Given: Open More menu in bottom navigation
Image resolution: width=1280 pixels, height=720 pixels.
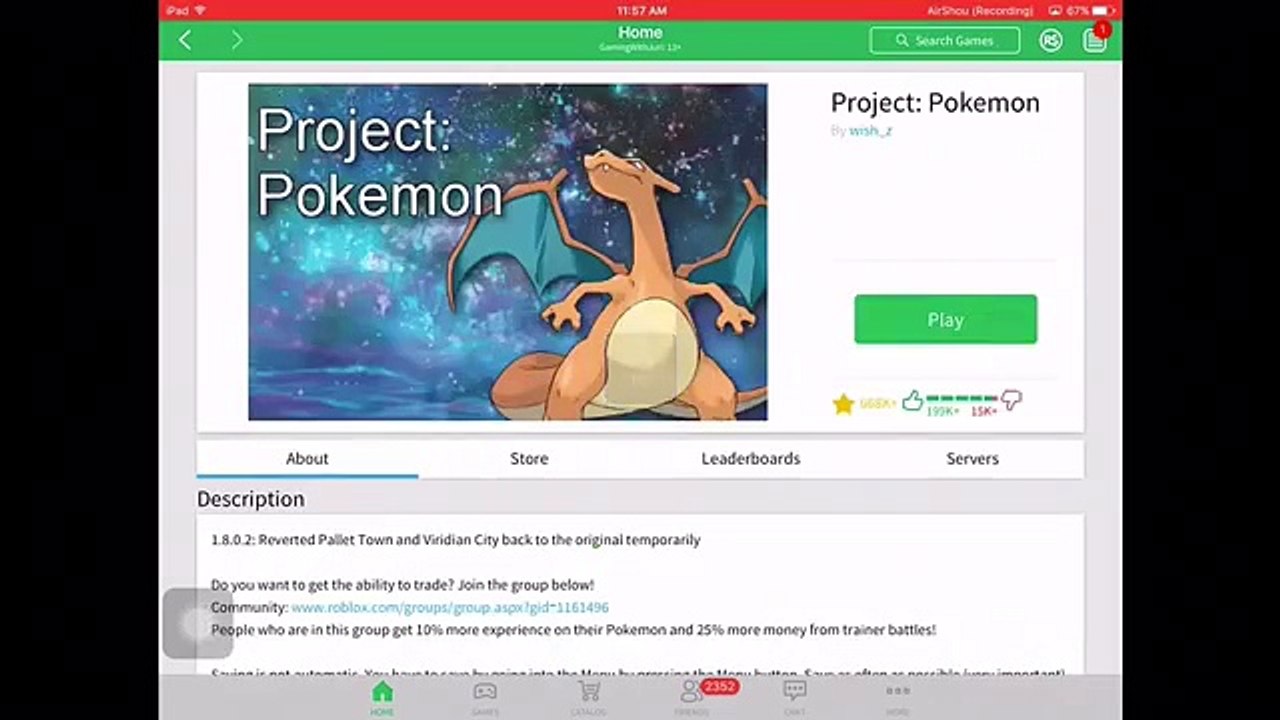Looking at the screenshot, I should [898, 697].
